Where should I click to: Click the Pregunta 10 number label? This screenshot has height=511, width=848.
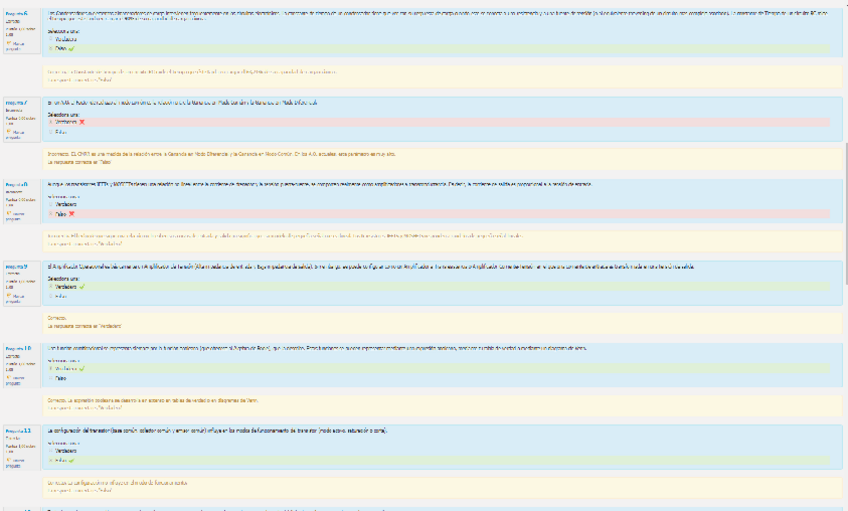18,348
